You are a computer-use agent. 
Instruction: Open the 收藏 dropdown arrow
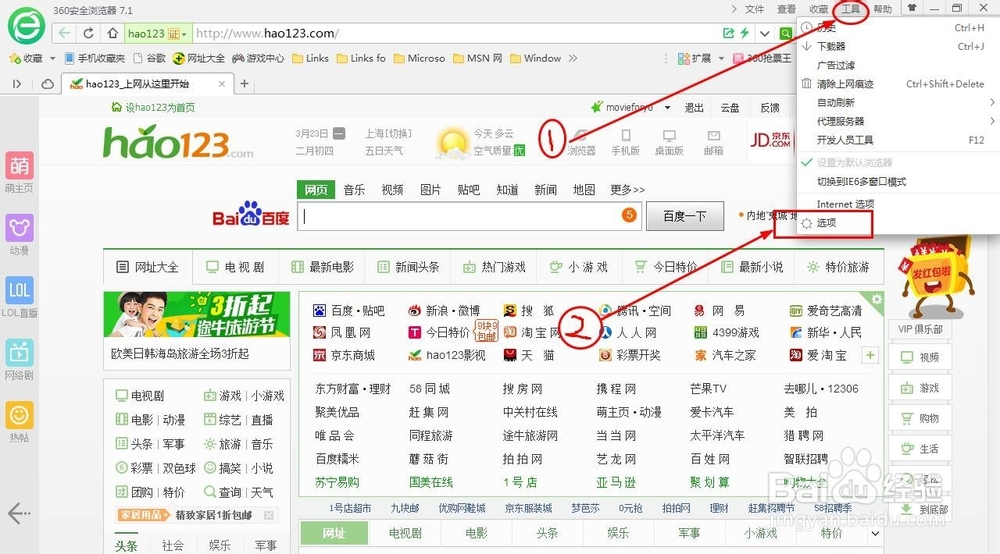(x=52, y=58)
